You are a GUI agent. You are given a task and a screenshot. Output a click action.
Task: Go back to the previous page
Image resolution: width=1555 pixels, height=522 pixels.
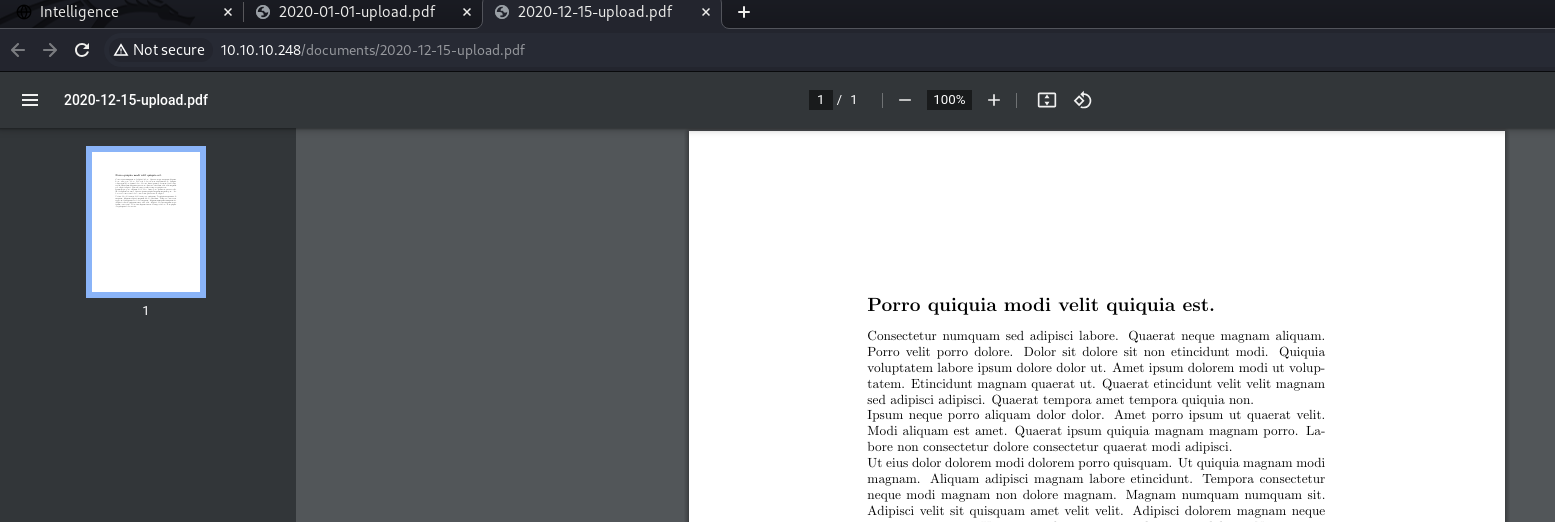pyautogui.click(x=18, y=50)
